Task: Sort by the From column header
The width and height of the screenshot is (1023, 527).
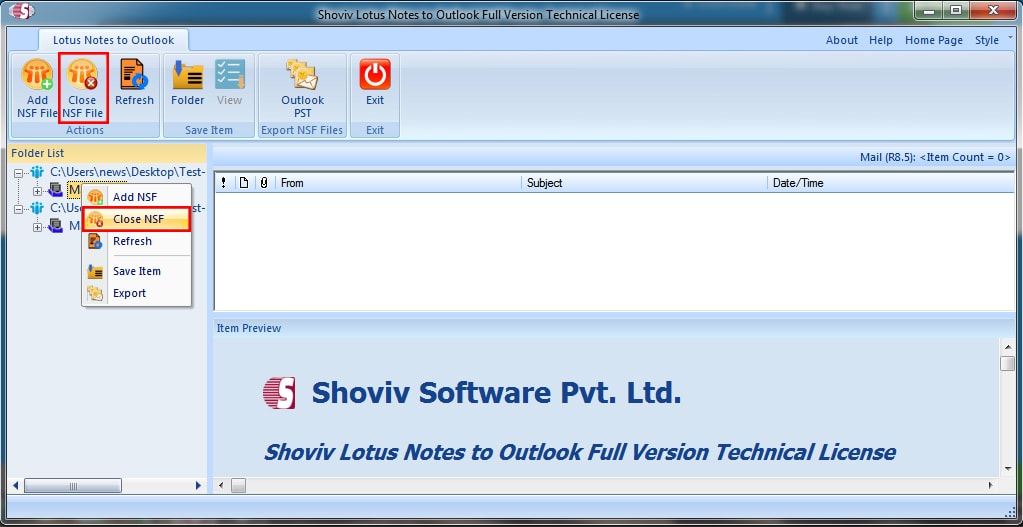Action: pos(399,183)
